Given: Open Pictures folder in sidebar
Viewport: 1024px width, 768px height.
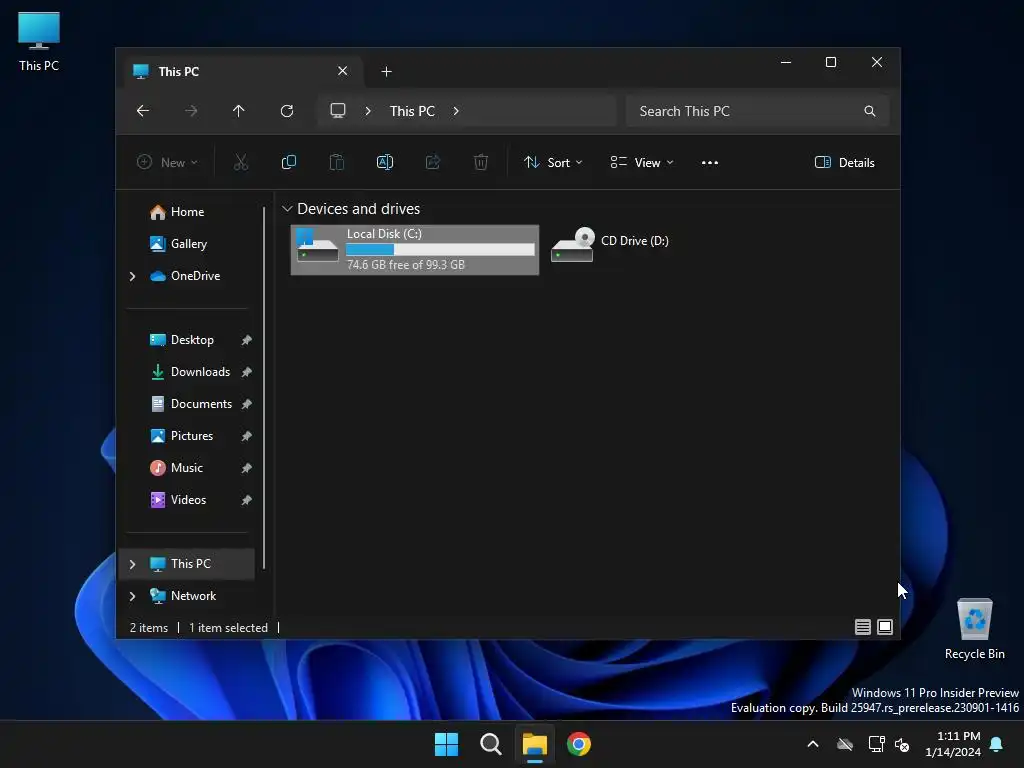Looking at the screenshot, I should 192,436.
